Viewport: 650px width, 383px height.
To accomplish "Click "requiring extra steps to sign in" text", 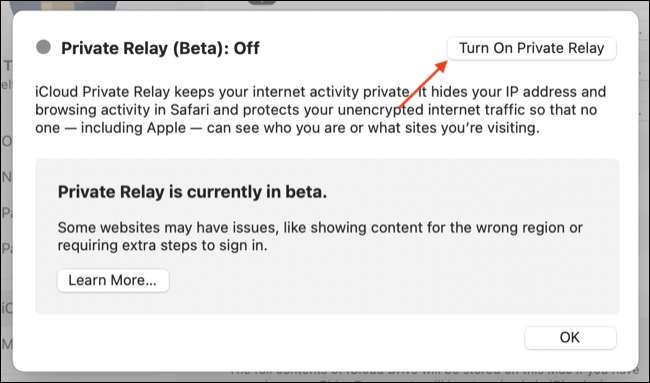I will [162, 246].
